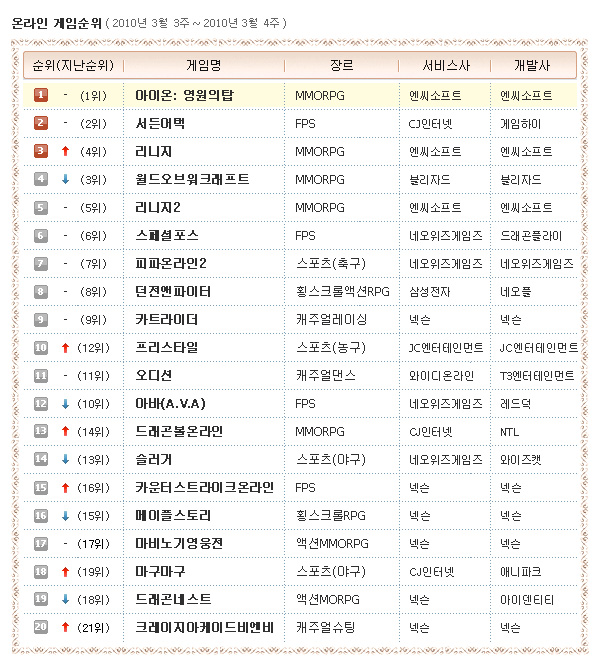Select the 메이플스토리 game title

173,515
